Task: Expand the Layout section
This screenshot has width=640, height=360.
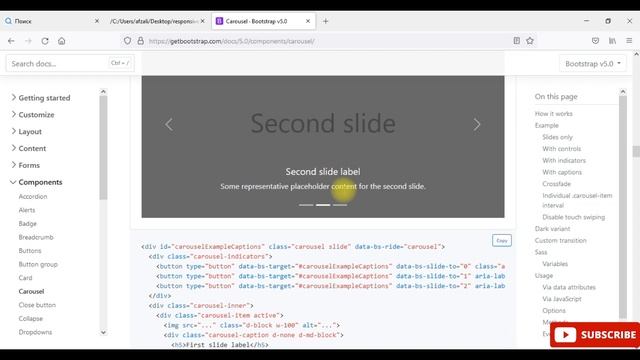Action: (27, 131)
